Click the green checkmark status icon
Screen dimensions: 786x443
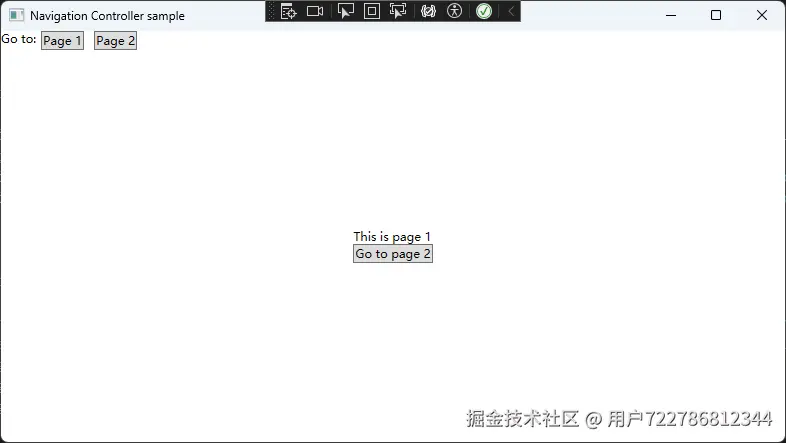point(484,11)
